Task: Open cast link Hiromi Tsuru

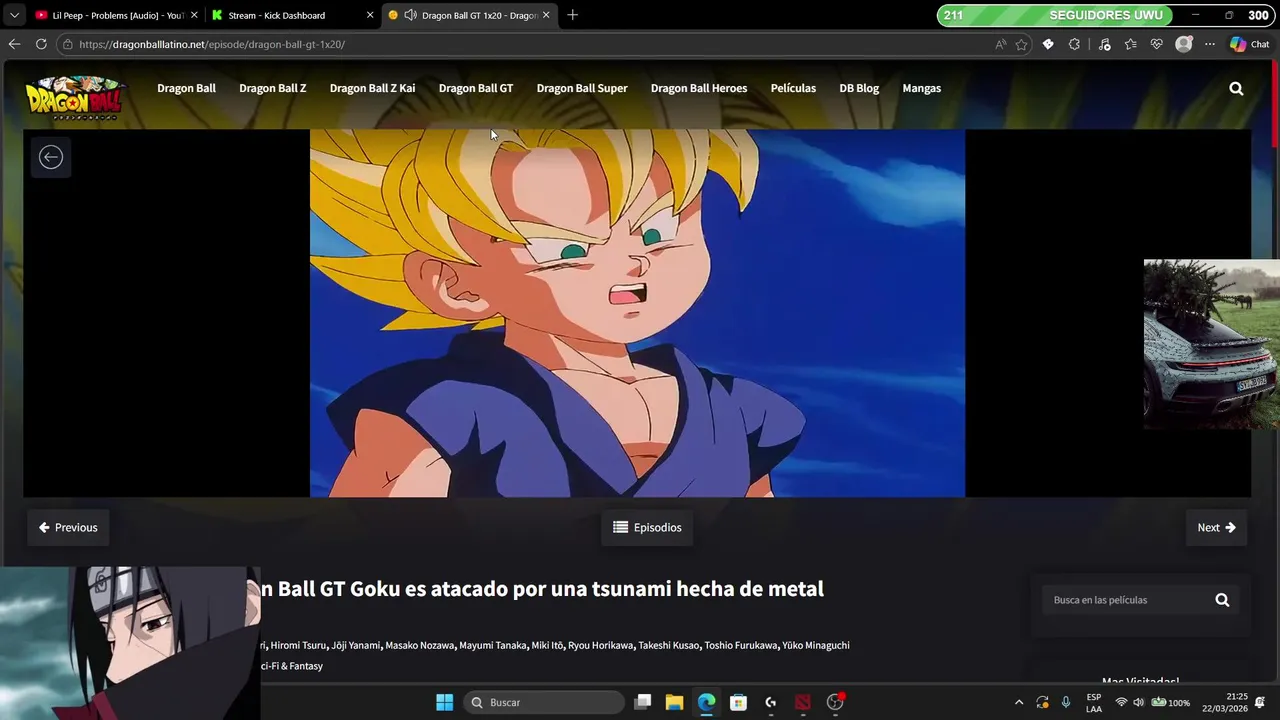Action: click(x=298, y=645)
